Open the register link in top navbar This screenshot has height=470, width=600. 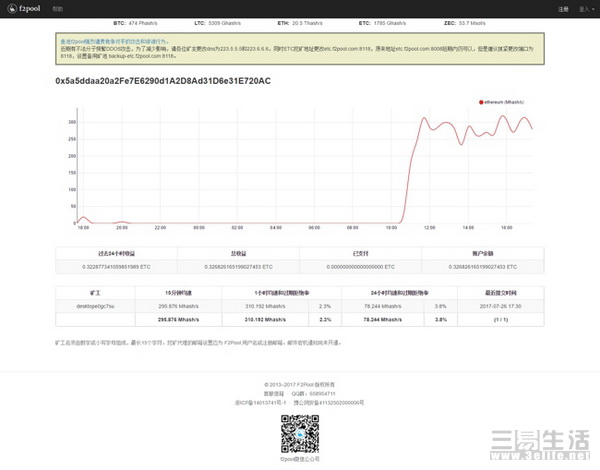click(x=563, y=9)
